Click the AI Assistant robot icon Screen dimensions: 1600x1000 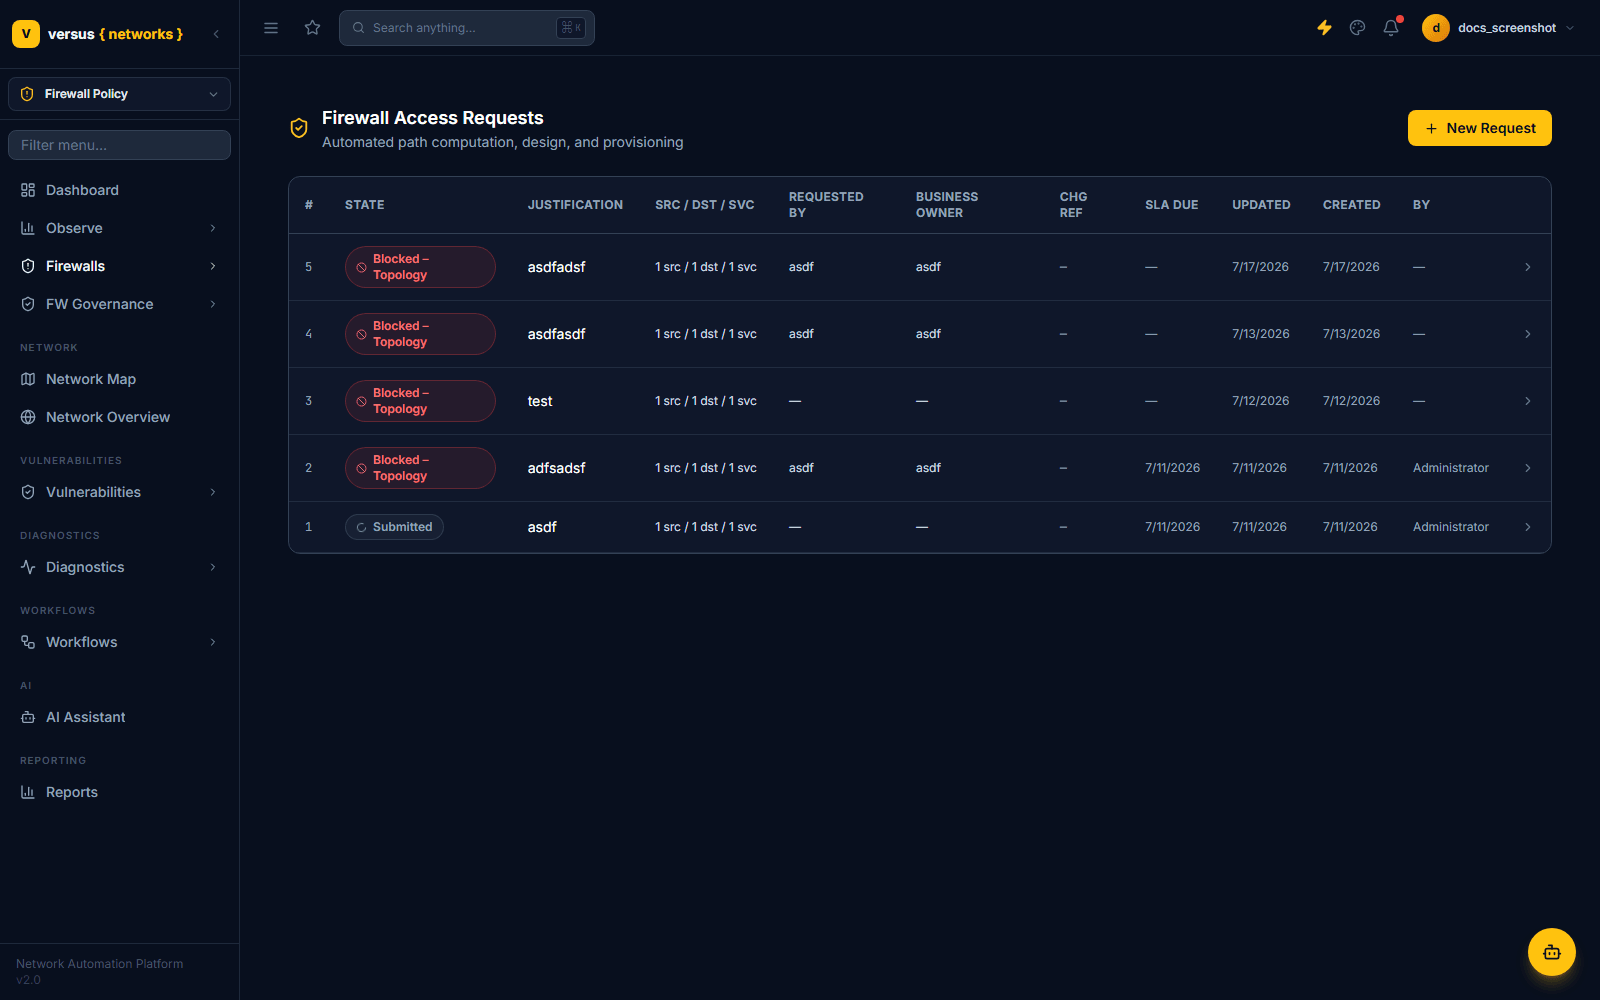[28, 717]
